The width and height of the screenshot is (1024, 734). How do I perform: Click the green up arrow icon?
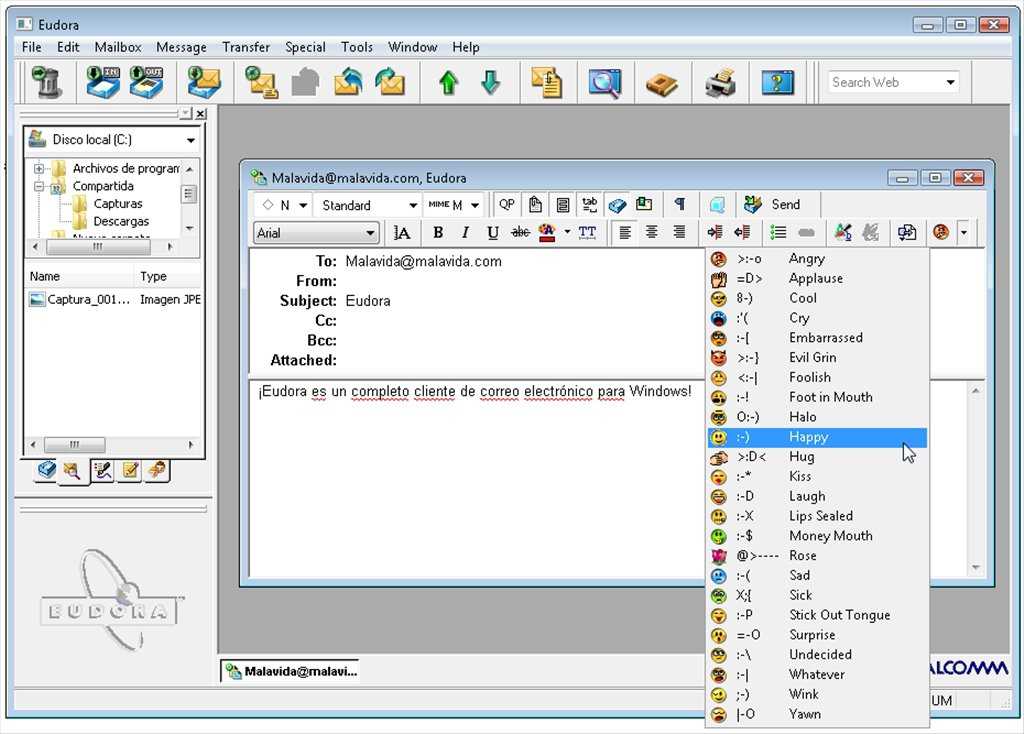pos(448,82)
